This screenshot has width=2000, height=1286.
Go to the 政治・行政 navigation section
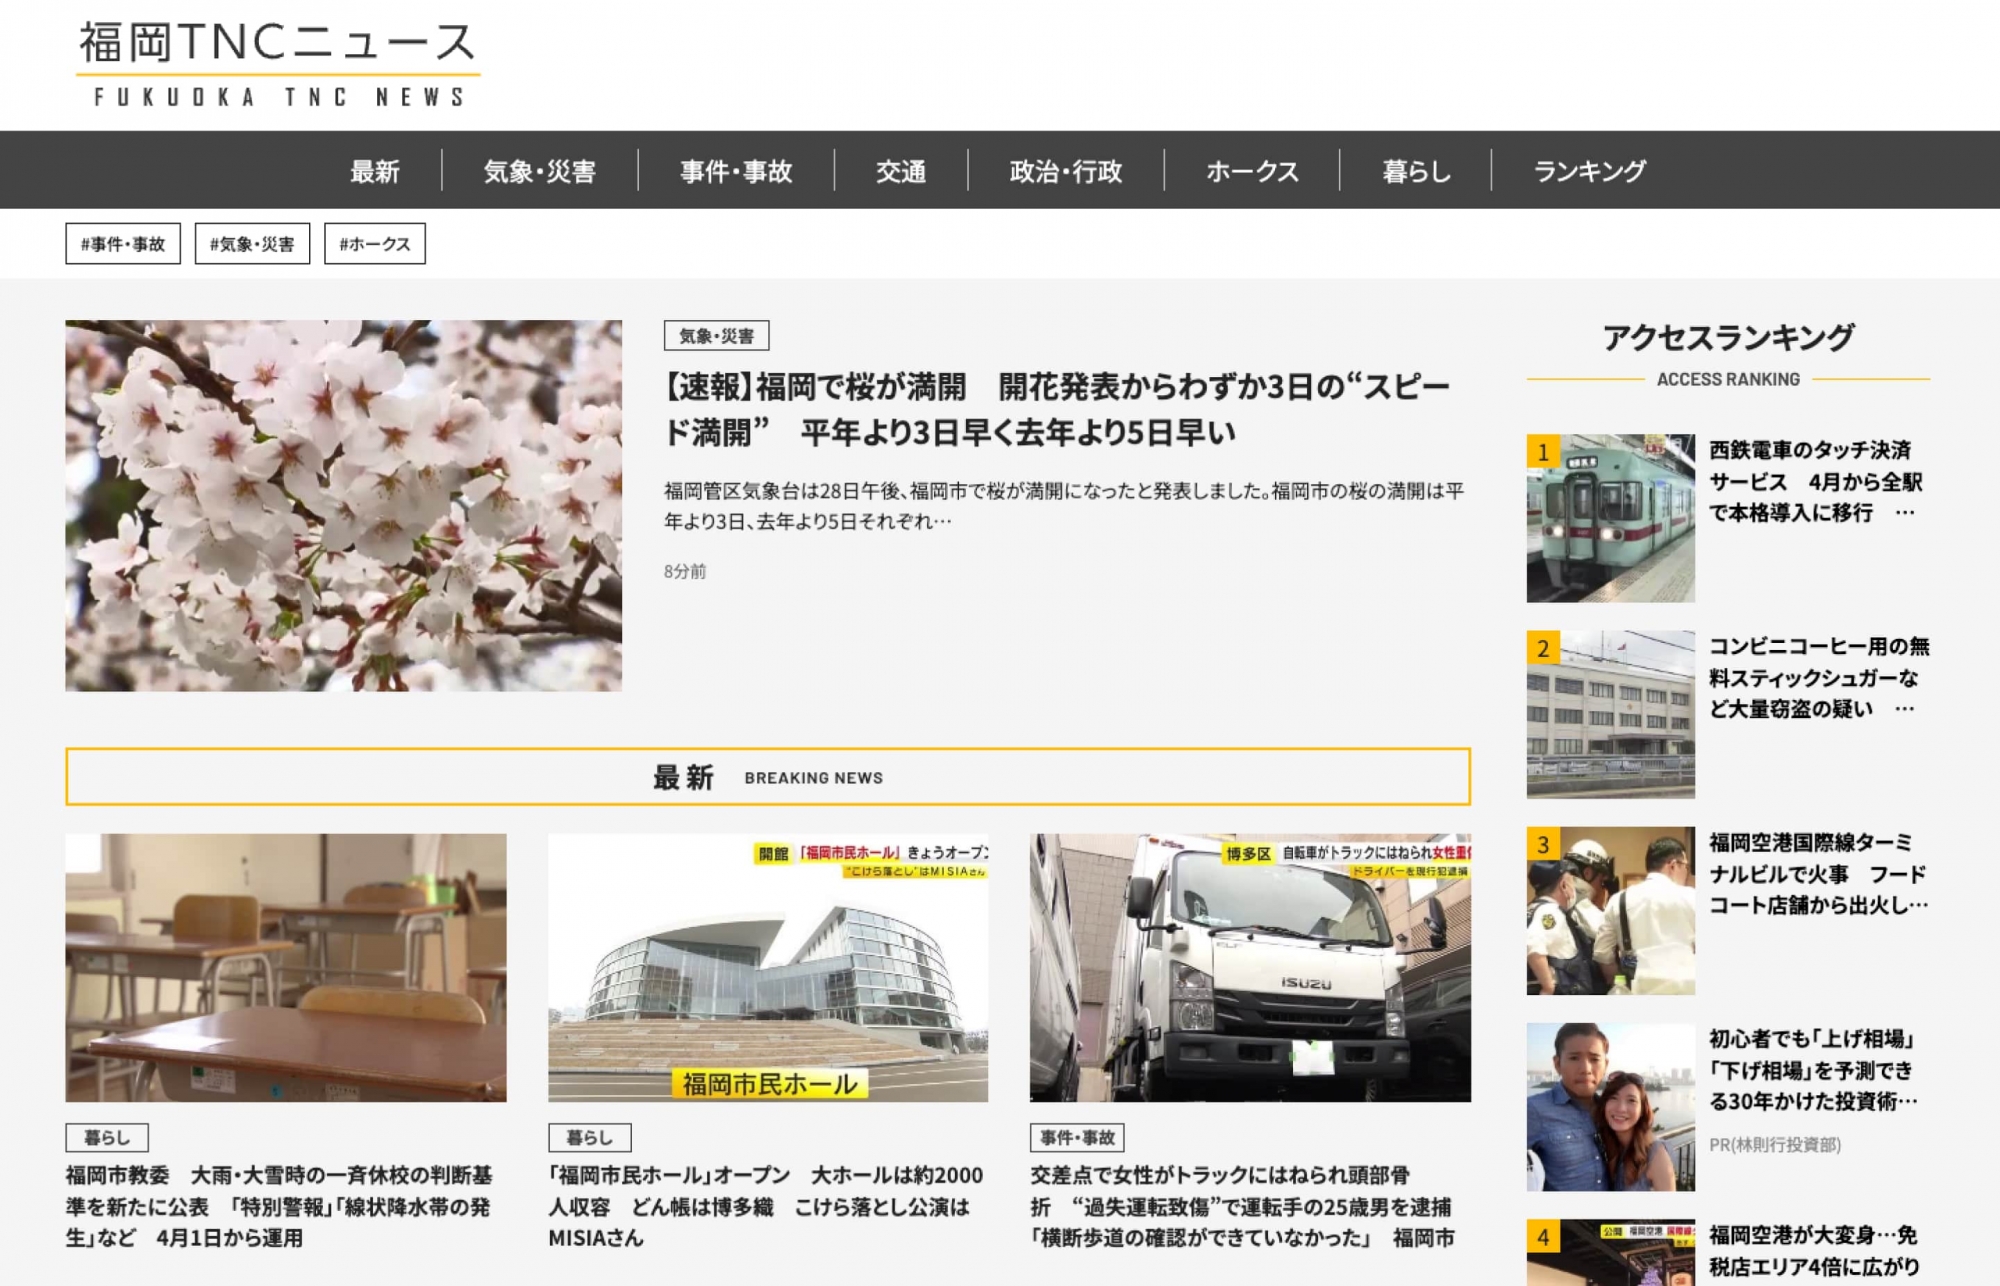click(1066, 171)
